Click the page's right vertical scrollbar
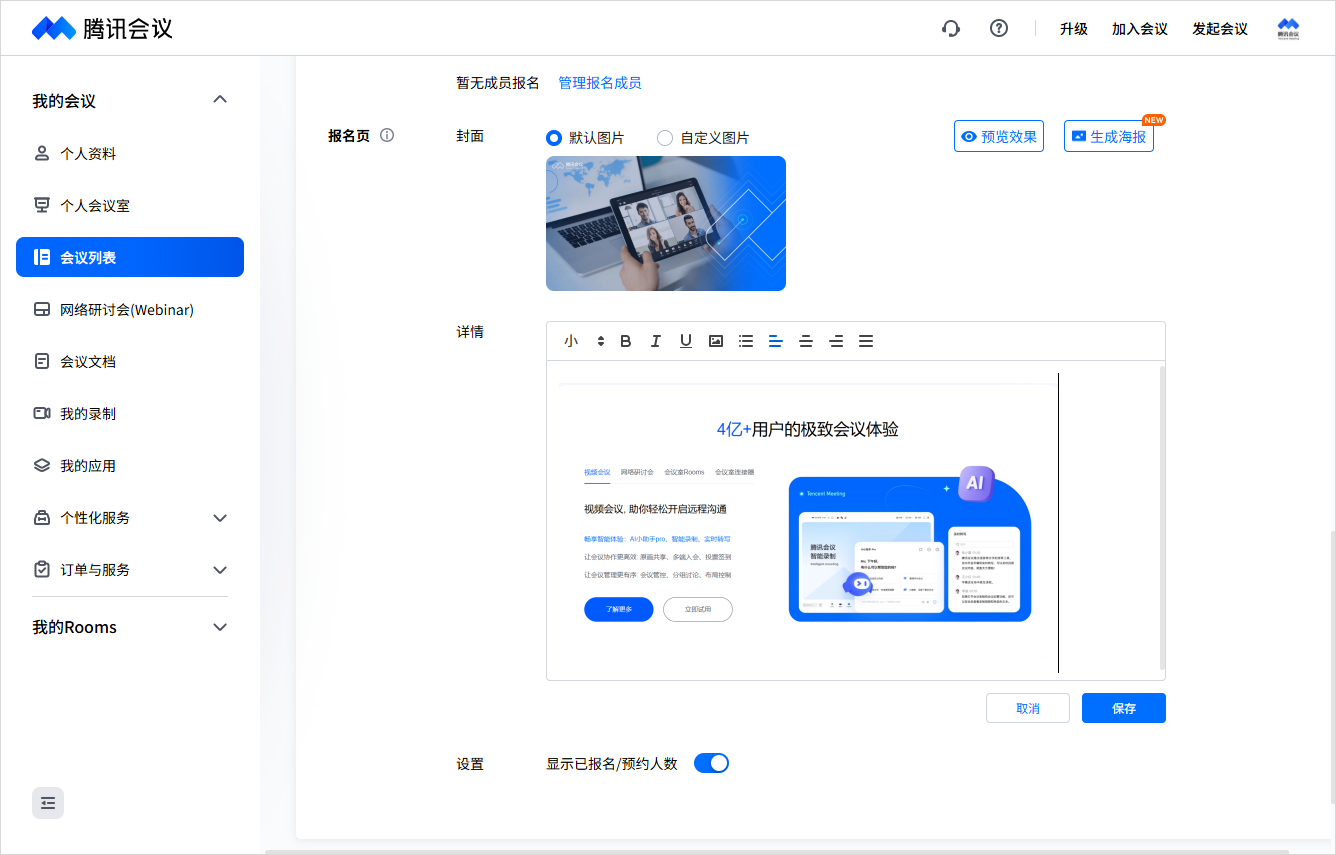The image size is (1336, 855). (x=1332, y=668)
